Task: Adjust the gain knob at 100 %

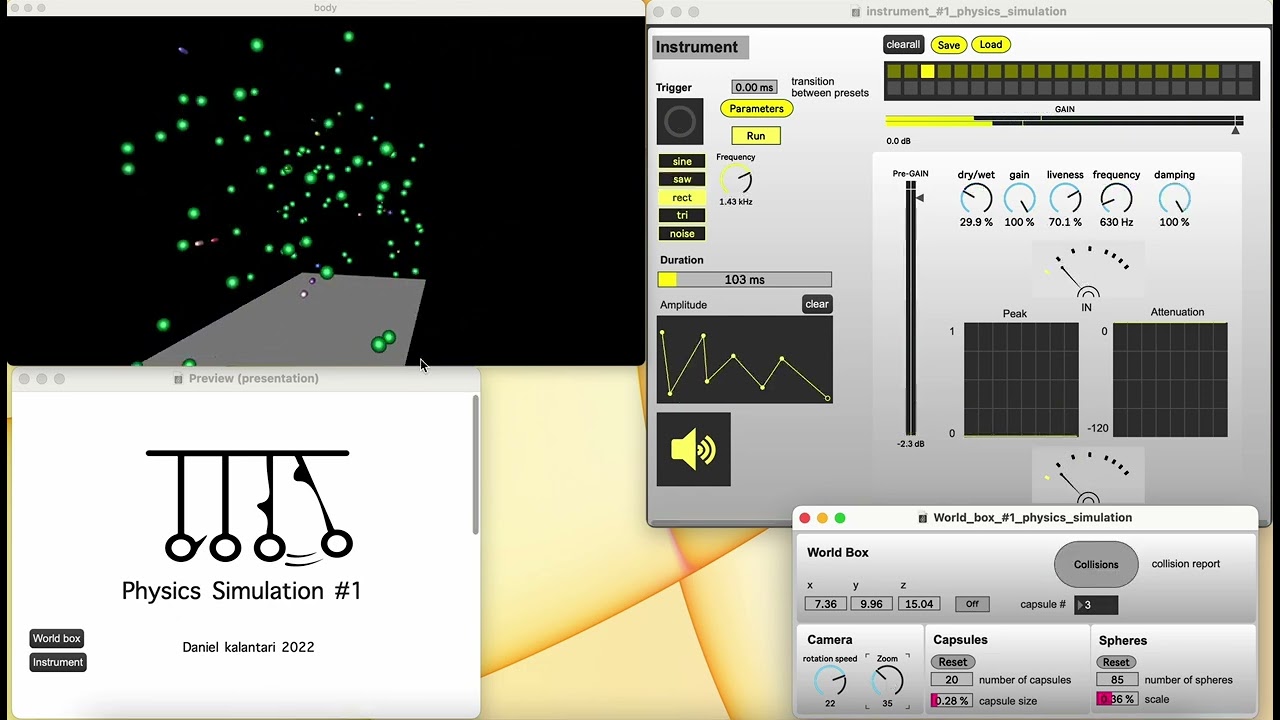Action: click(x=1019, y=199)
